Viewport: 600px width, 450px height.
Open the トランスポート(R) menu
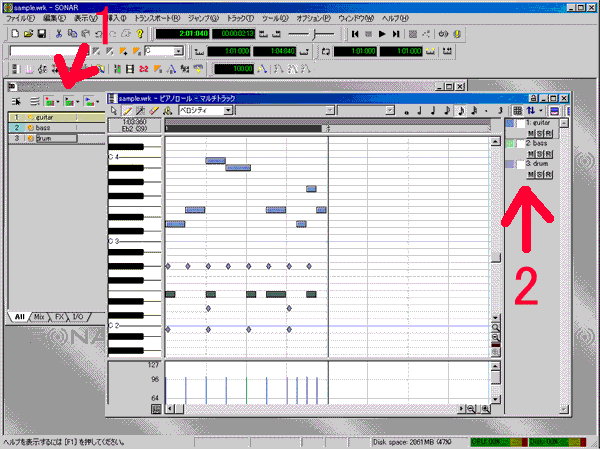[157, 18]
